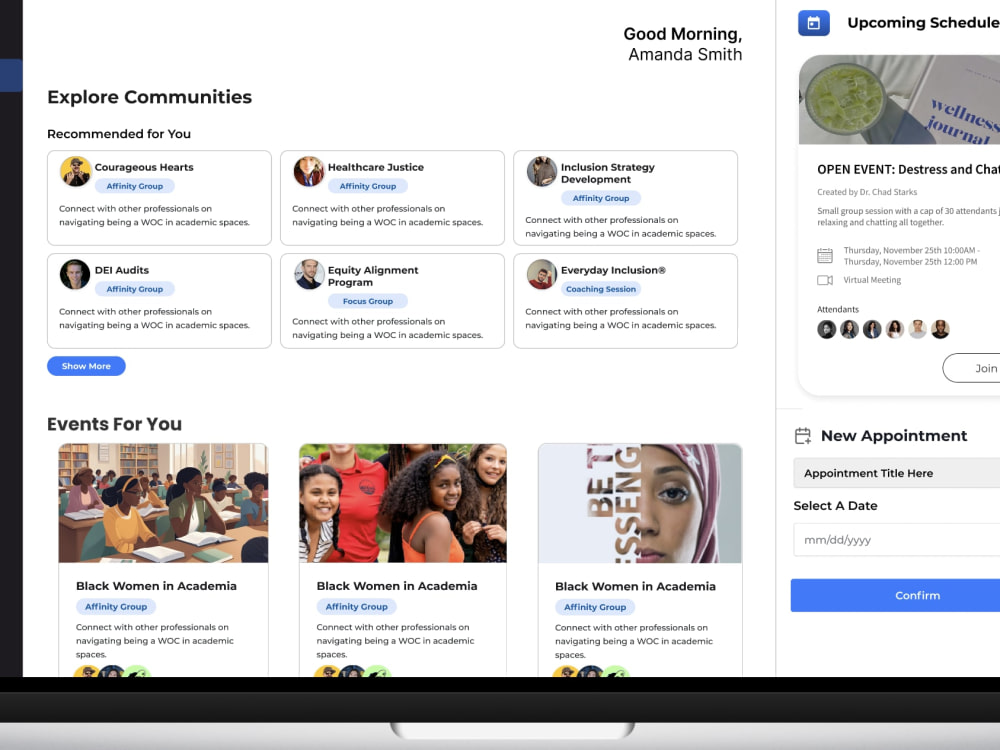Open the Courageous Hearts community title
The height and width of the screenshot is (750, 1000).
click(x=144, y=167)
